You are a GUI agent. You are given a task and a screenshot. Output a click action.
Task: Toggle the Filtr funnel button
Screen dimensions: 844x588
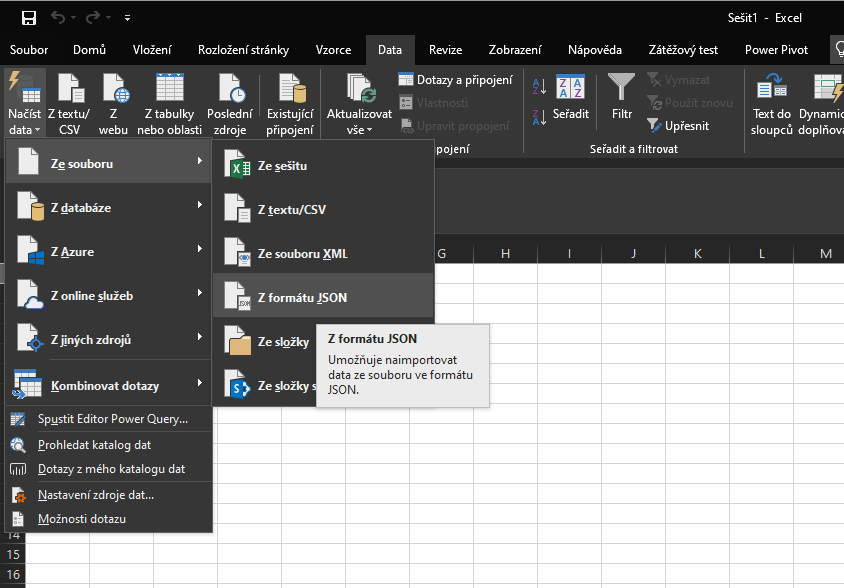pos(622,97)
